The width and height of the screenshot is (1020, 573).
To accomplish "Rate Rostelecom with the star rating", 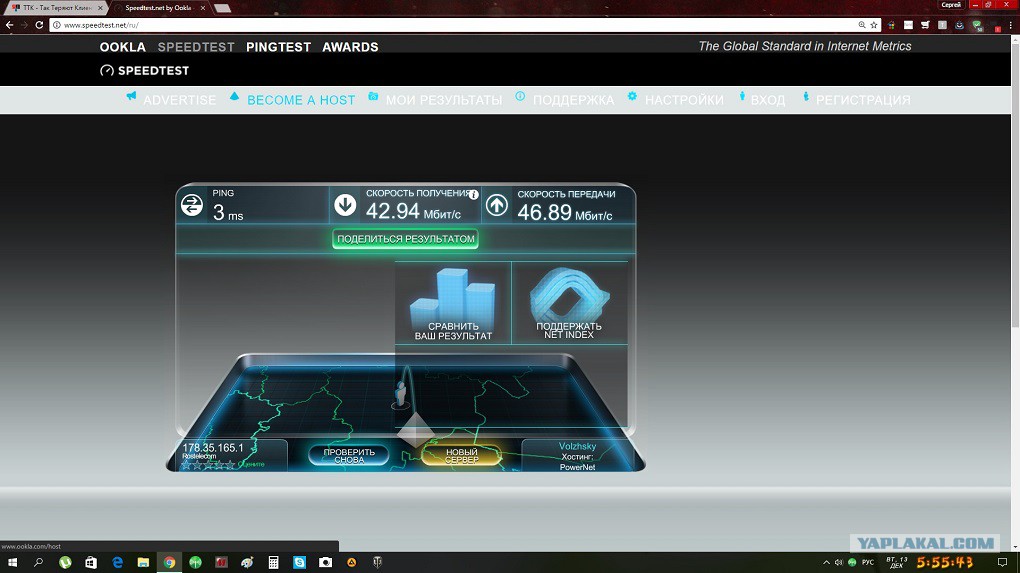I will click(x=208, y=464).
